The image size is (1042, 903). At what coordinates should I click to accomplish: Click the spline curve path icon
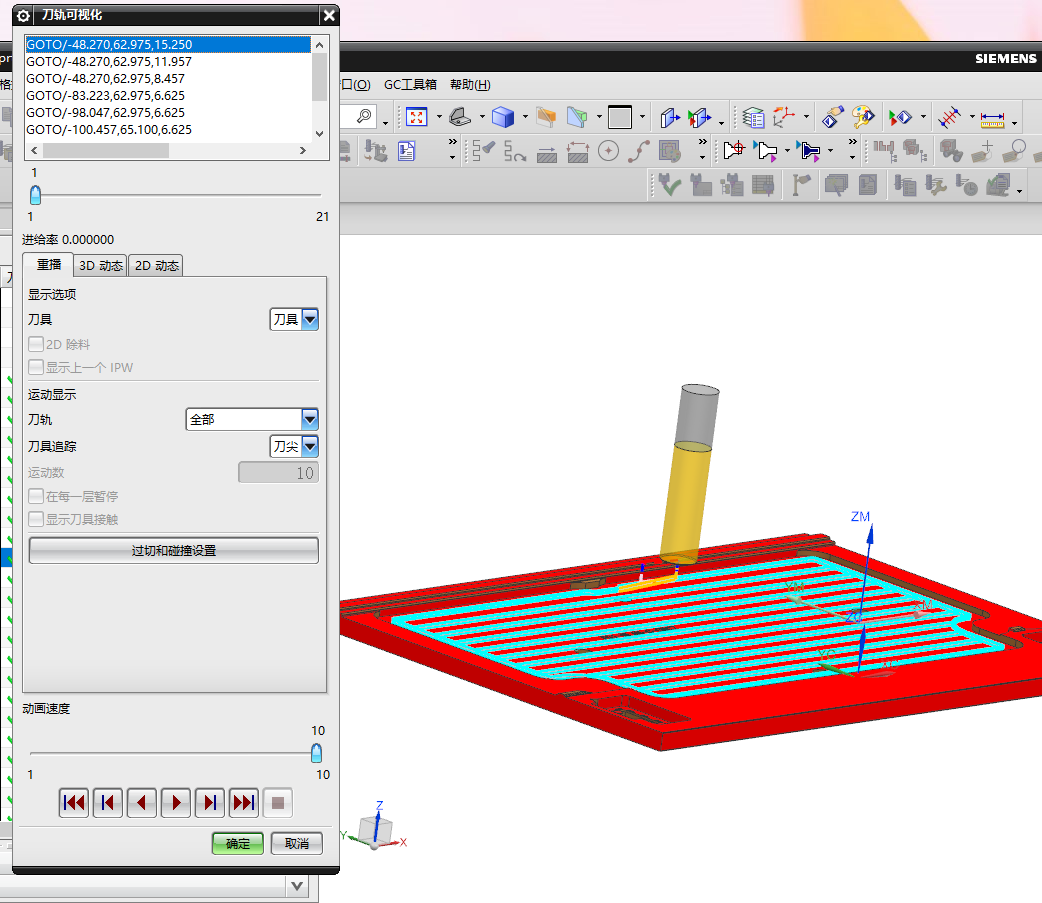click(639, 151)
